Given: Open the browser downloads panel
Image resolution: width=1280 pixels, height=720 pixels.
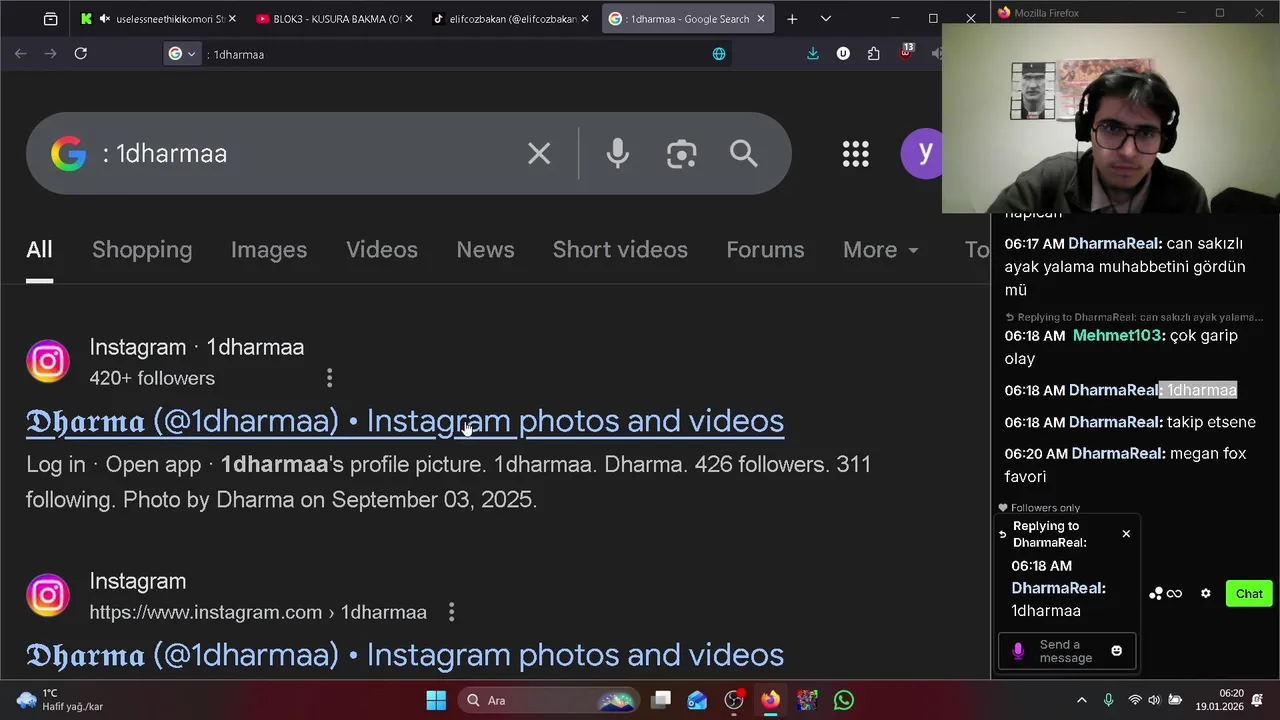Looking at the screenshot, I should tap(813, 54).
